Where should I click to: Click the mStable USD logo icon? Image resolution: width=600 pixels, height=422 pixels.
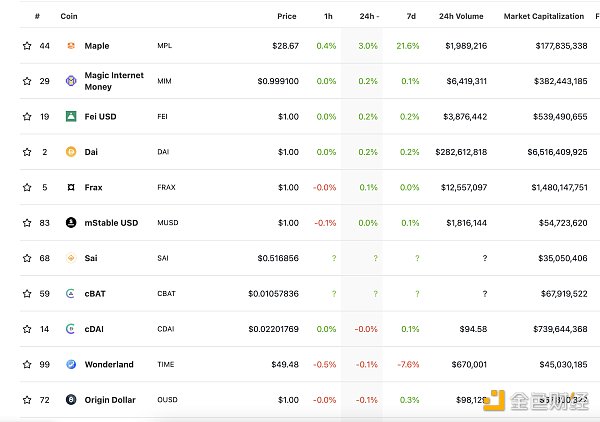point(71,223)
